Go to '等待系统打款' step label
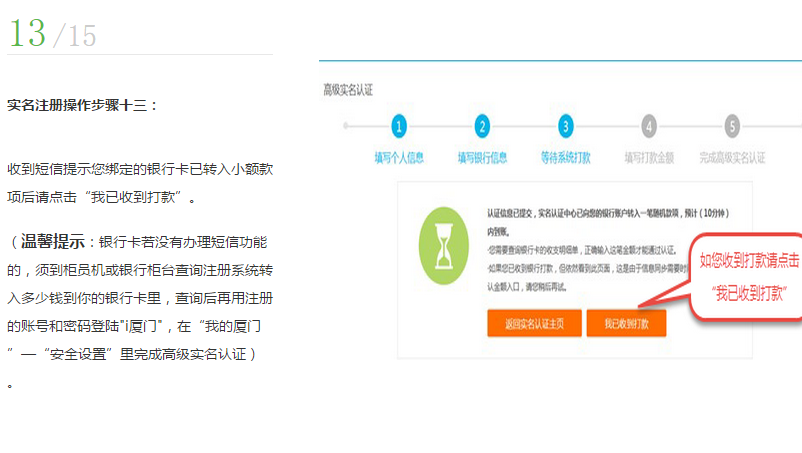Screen dimensions: 802x453 pos(566,158)
